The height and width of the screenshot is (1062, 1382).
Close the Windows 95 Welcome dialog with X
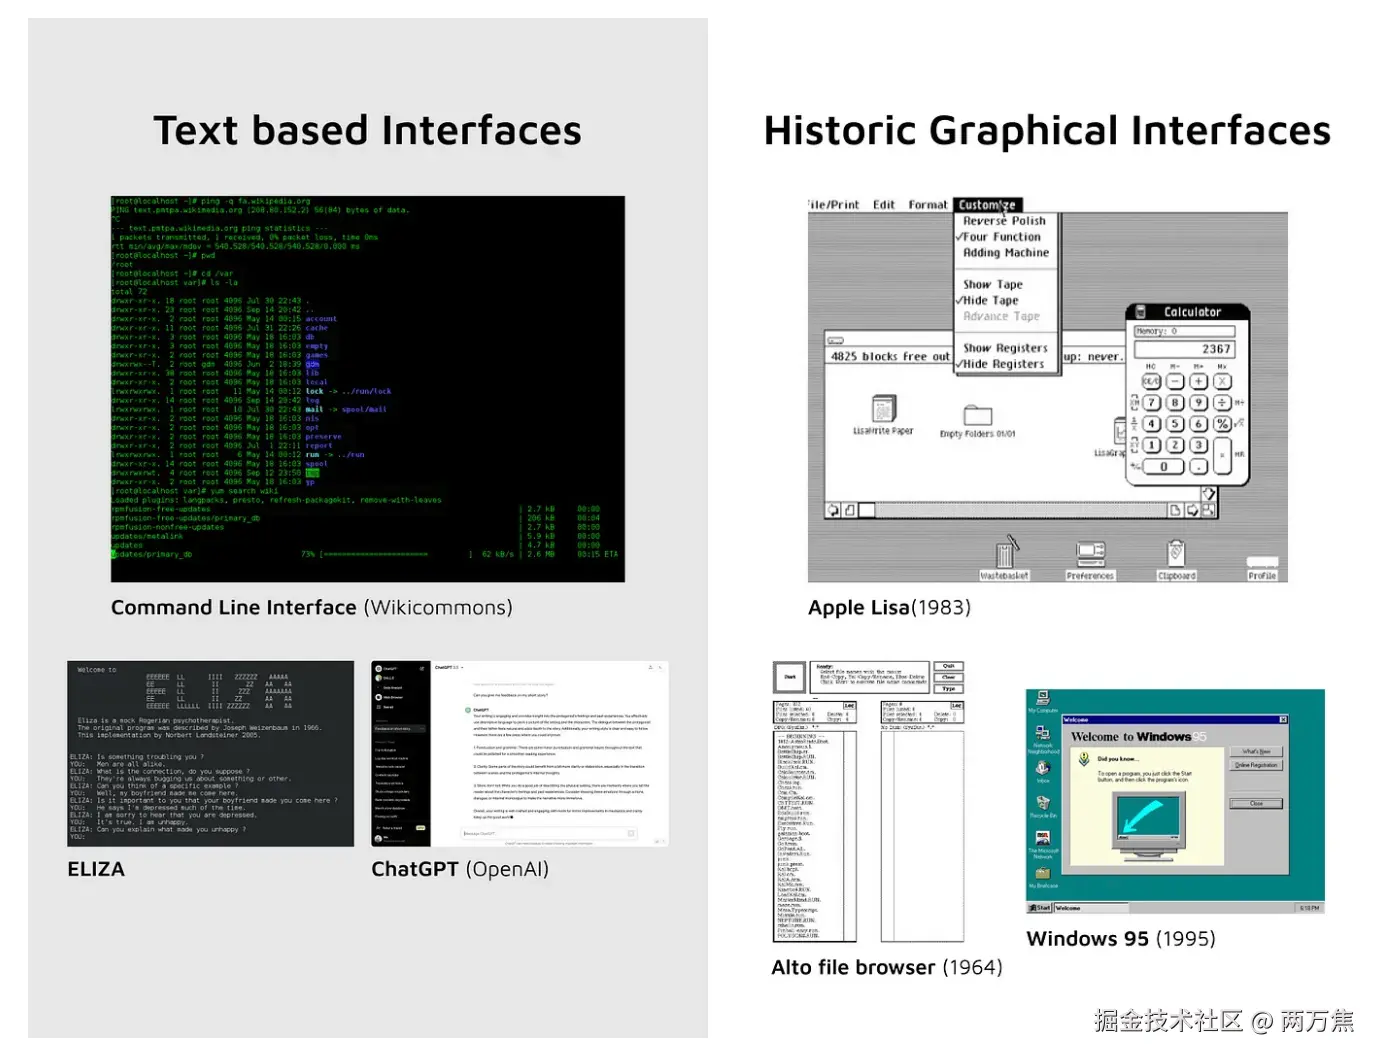pos(1283,720)
